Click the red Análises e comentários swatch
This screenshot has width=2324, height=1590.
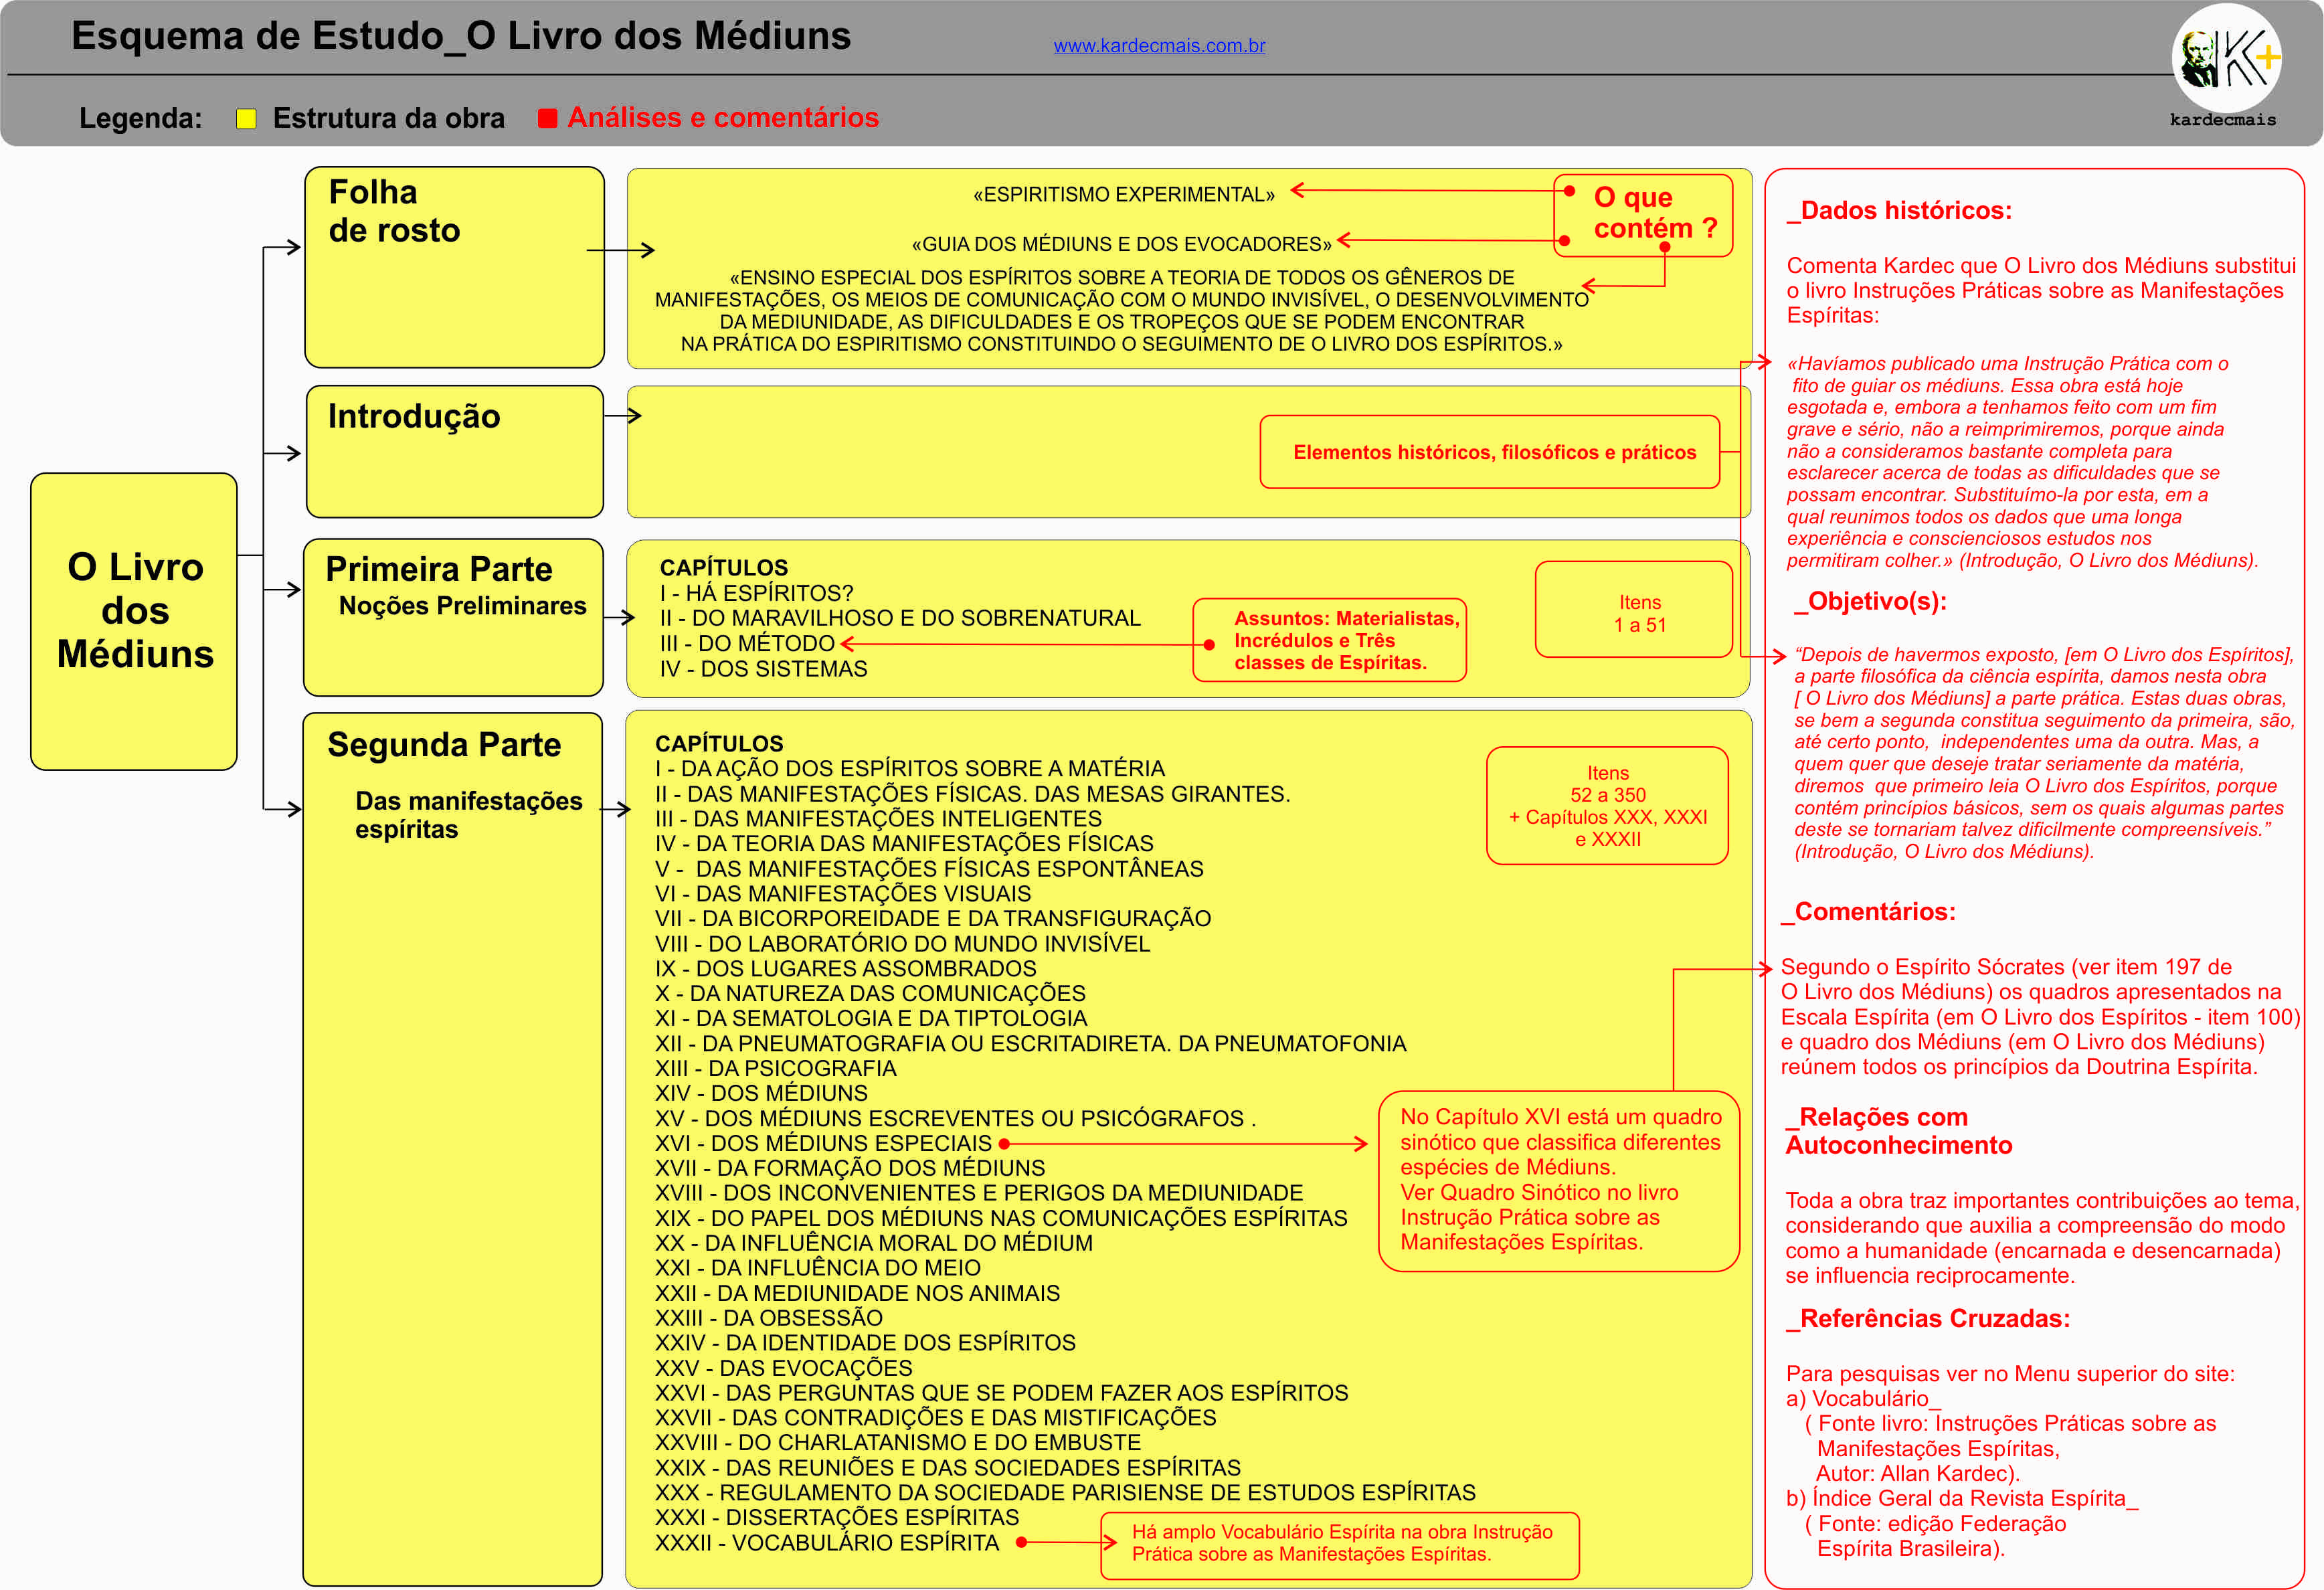[547, 119]
